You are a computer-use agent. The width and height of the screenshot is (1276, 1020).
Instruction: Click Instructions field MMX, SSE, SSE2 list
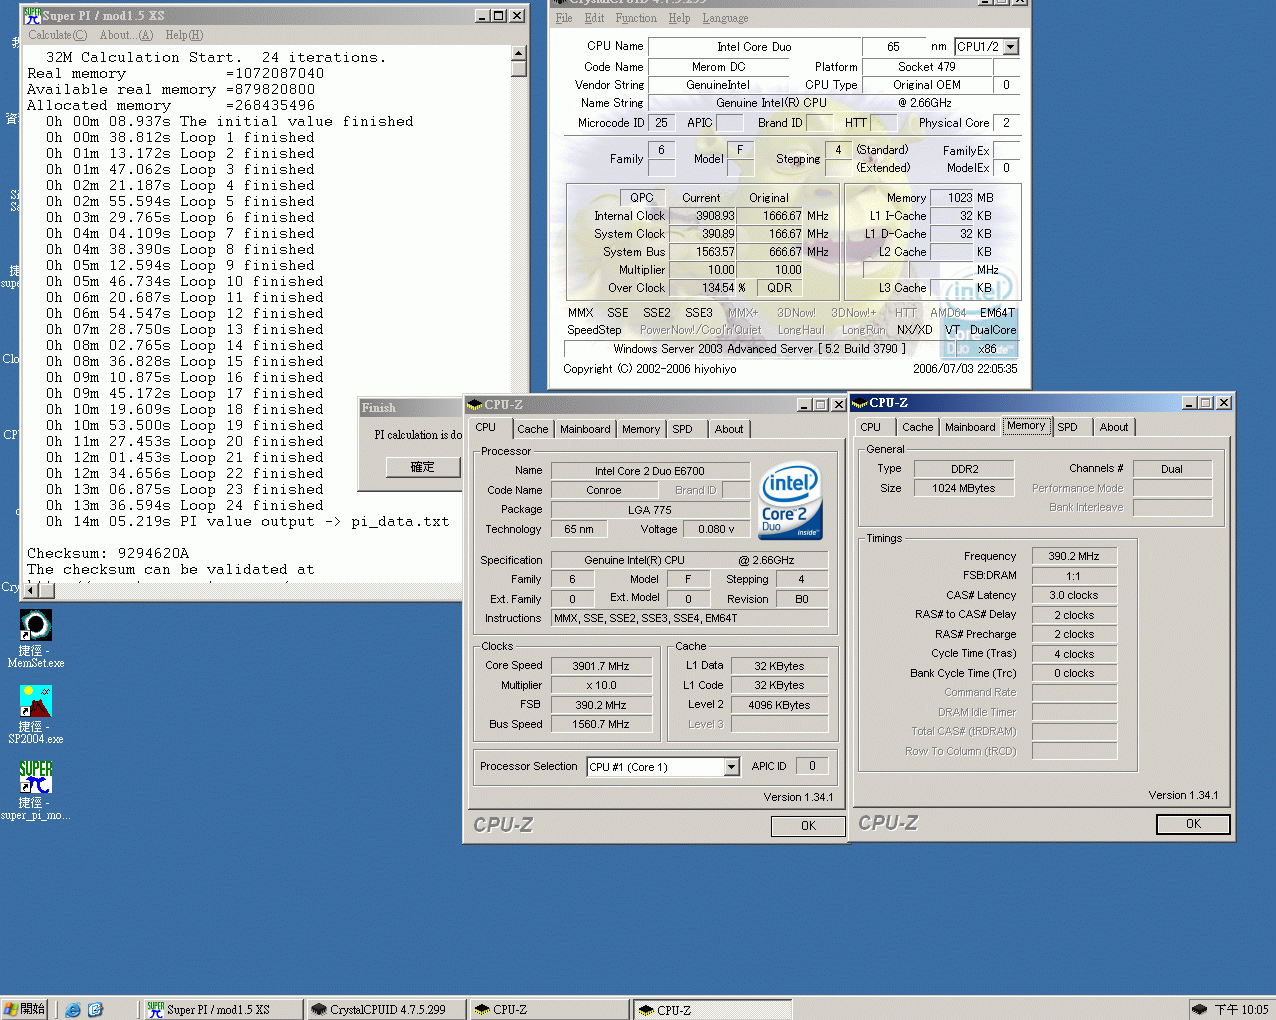690,619
